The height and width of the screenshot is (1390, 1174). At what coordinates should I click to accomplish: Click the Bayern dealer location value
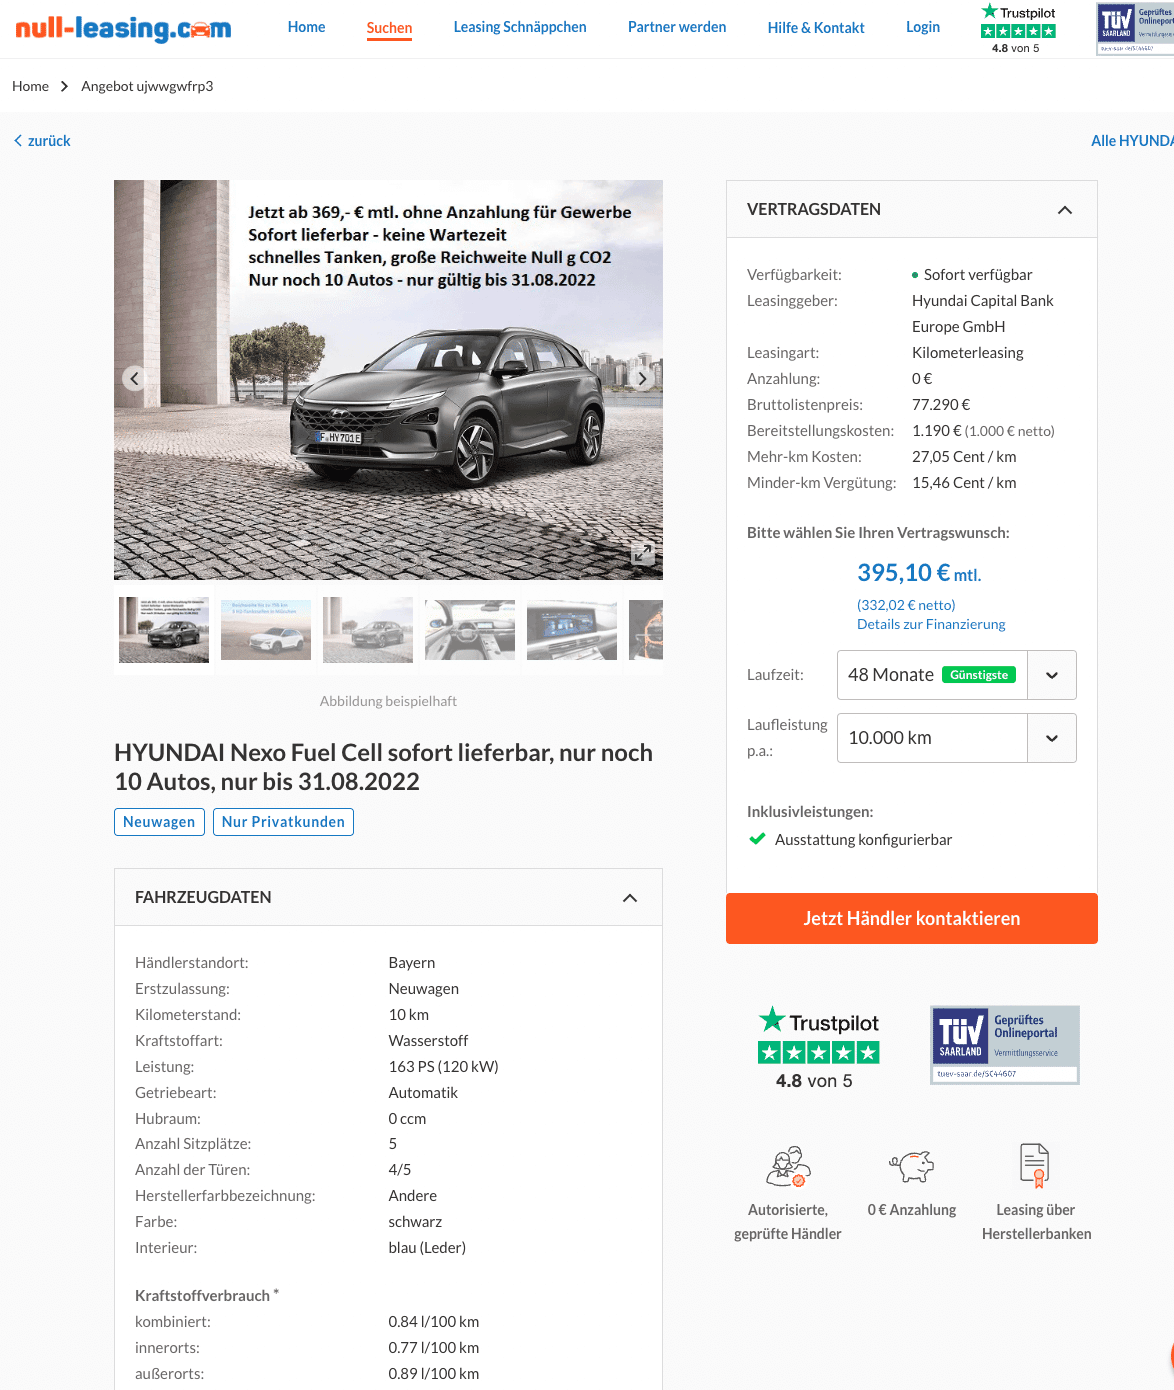(x=412, y=963)
